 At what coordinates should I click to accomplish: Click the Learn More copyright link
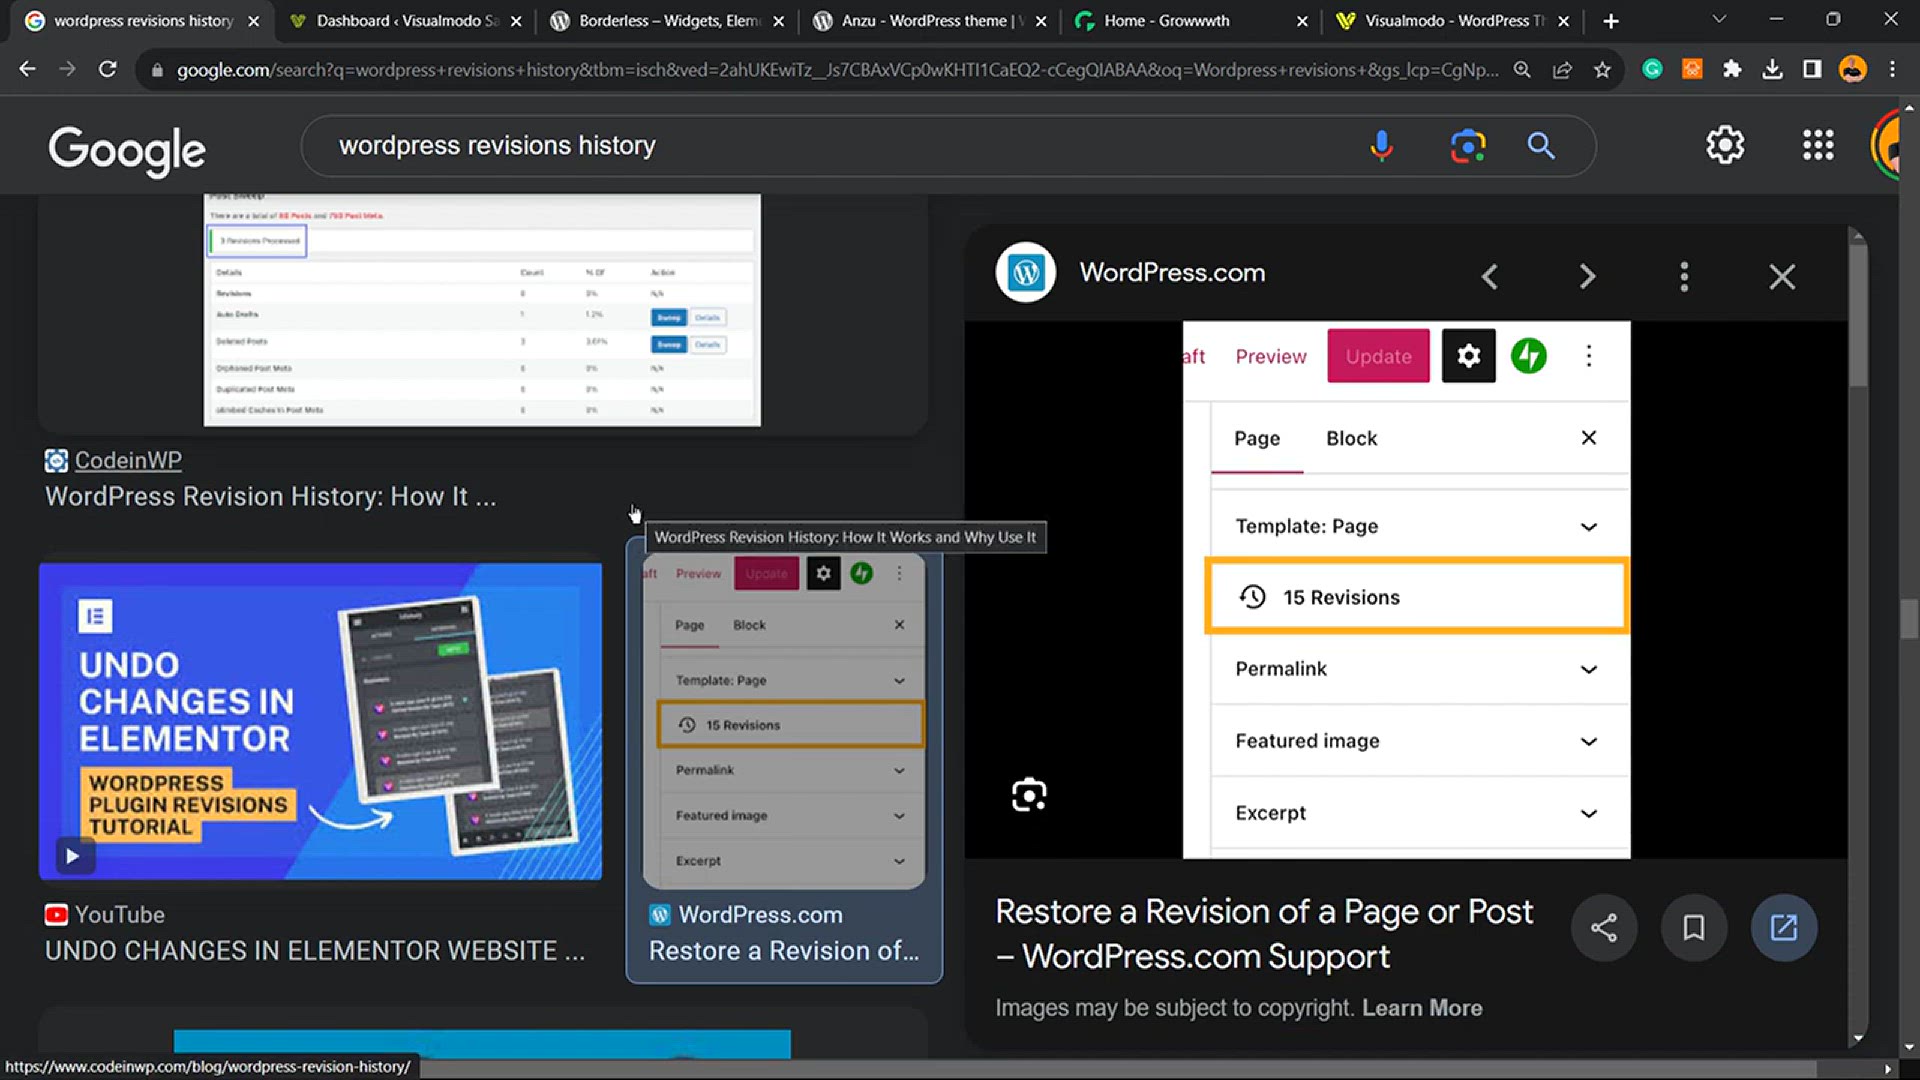pyautogui.click(x=1422, y=1008)
